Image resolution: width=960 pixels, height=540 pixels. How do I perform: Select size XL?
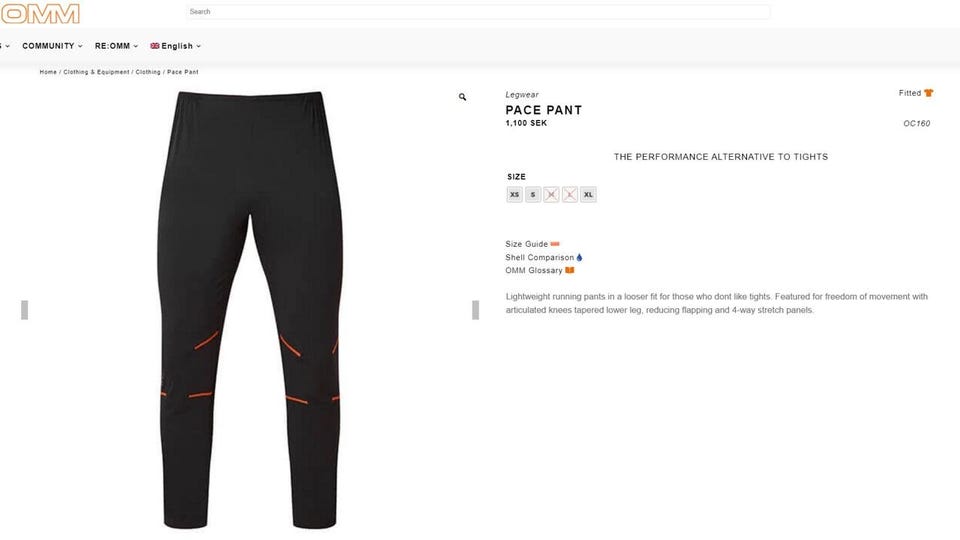pyautogui.click(x=588, y=195)
